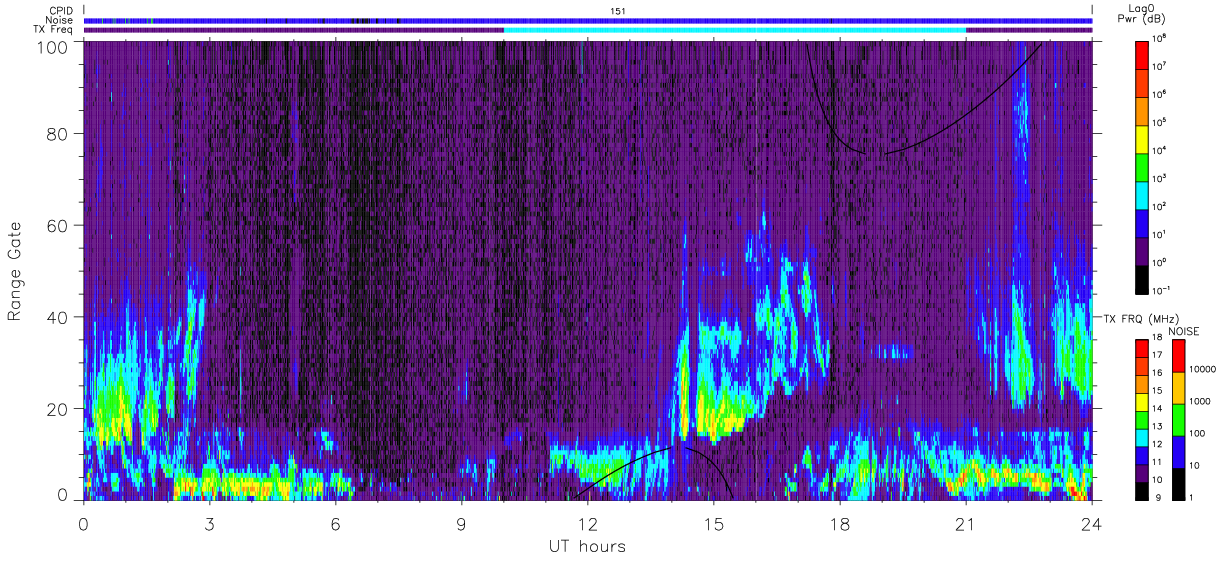Click the Range Gate tick label 100
1228x567 pixels.
(x=51, y=47)
